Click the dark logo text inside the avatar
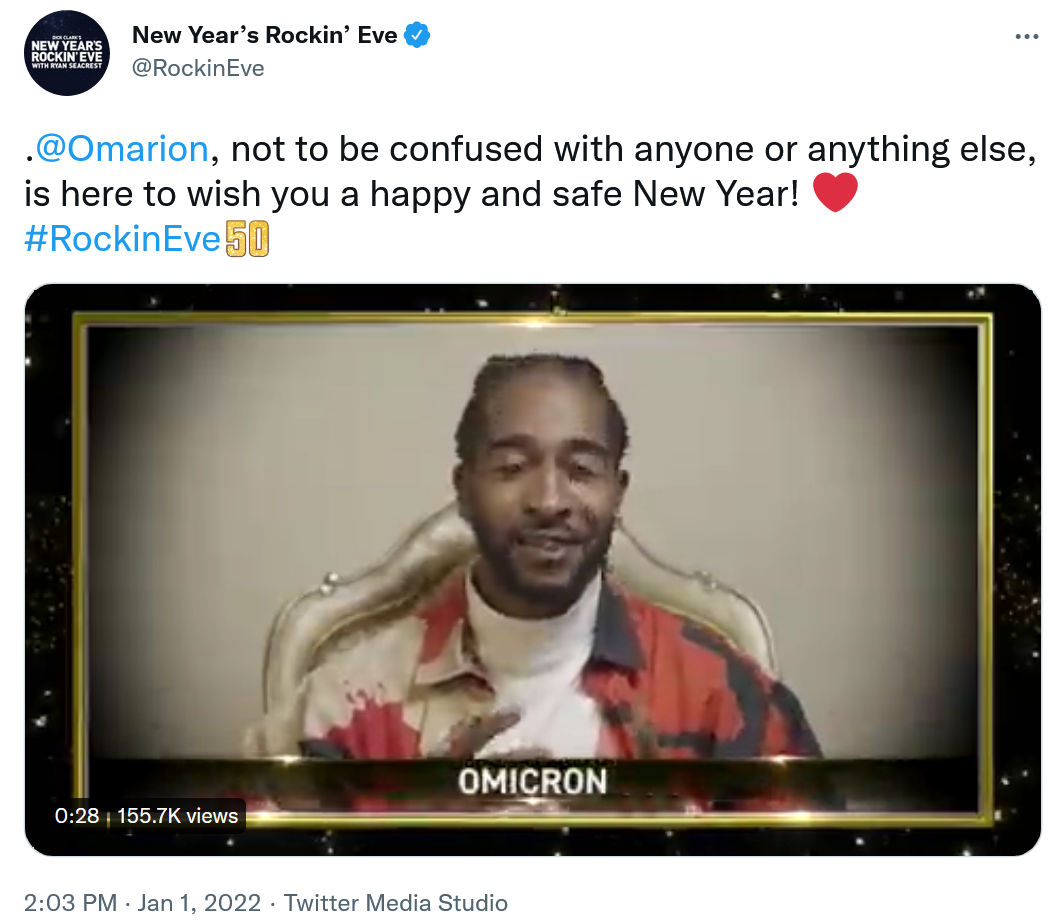Viewport: 1063px width, 924px height. pyautogui.click(x=66, y=54)
